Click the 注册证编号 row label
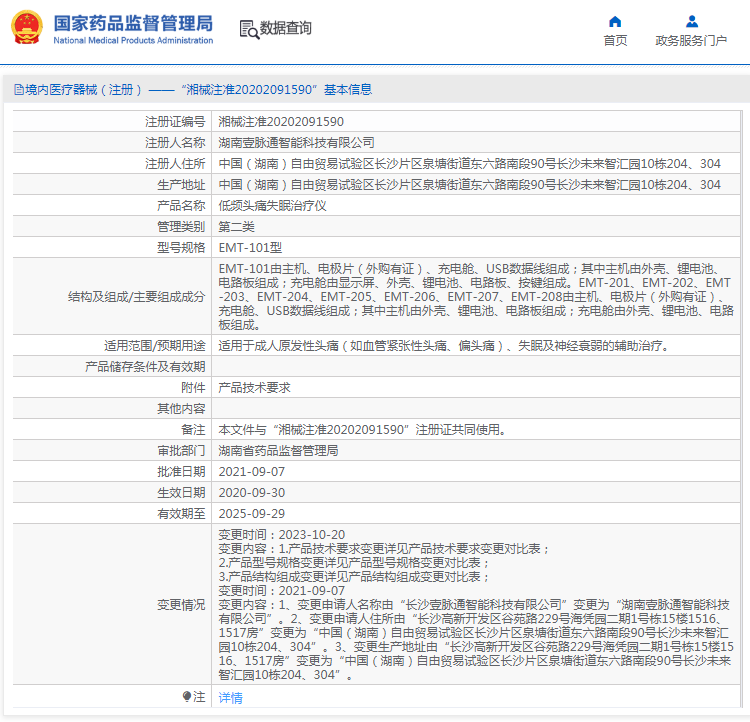This screenshot has height=722, width=750. click(175, 122)
